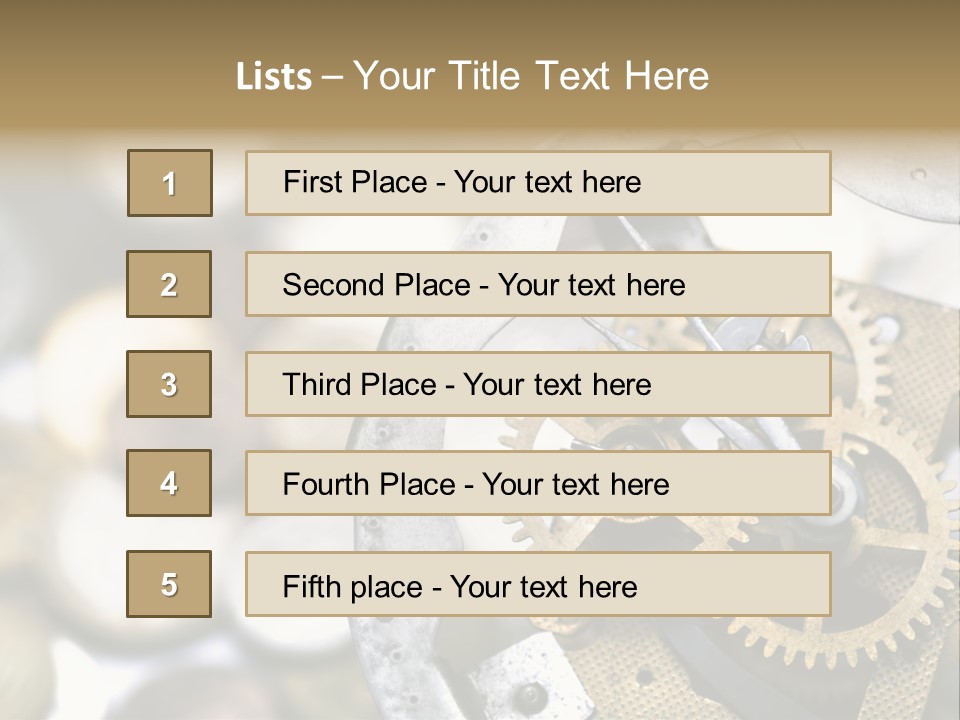
Task: Click the word 'Fourth' in the list
Action: pyautogui.click(x=326, y=485)
